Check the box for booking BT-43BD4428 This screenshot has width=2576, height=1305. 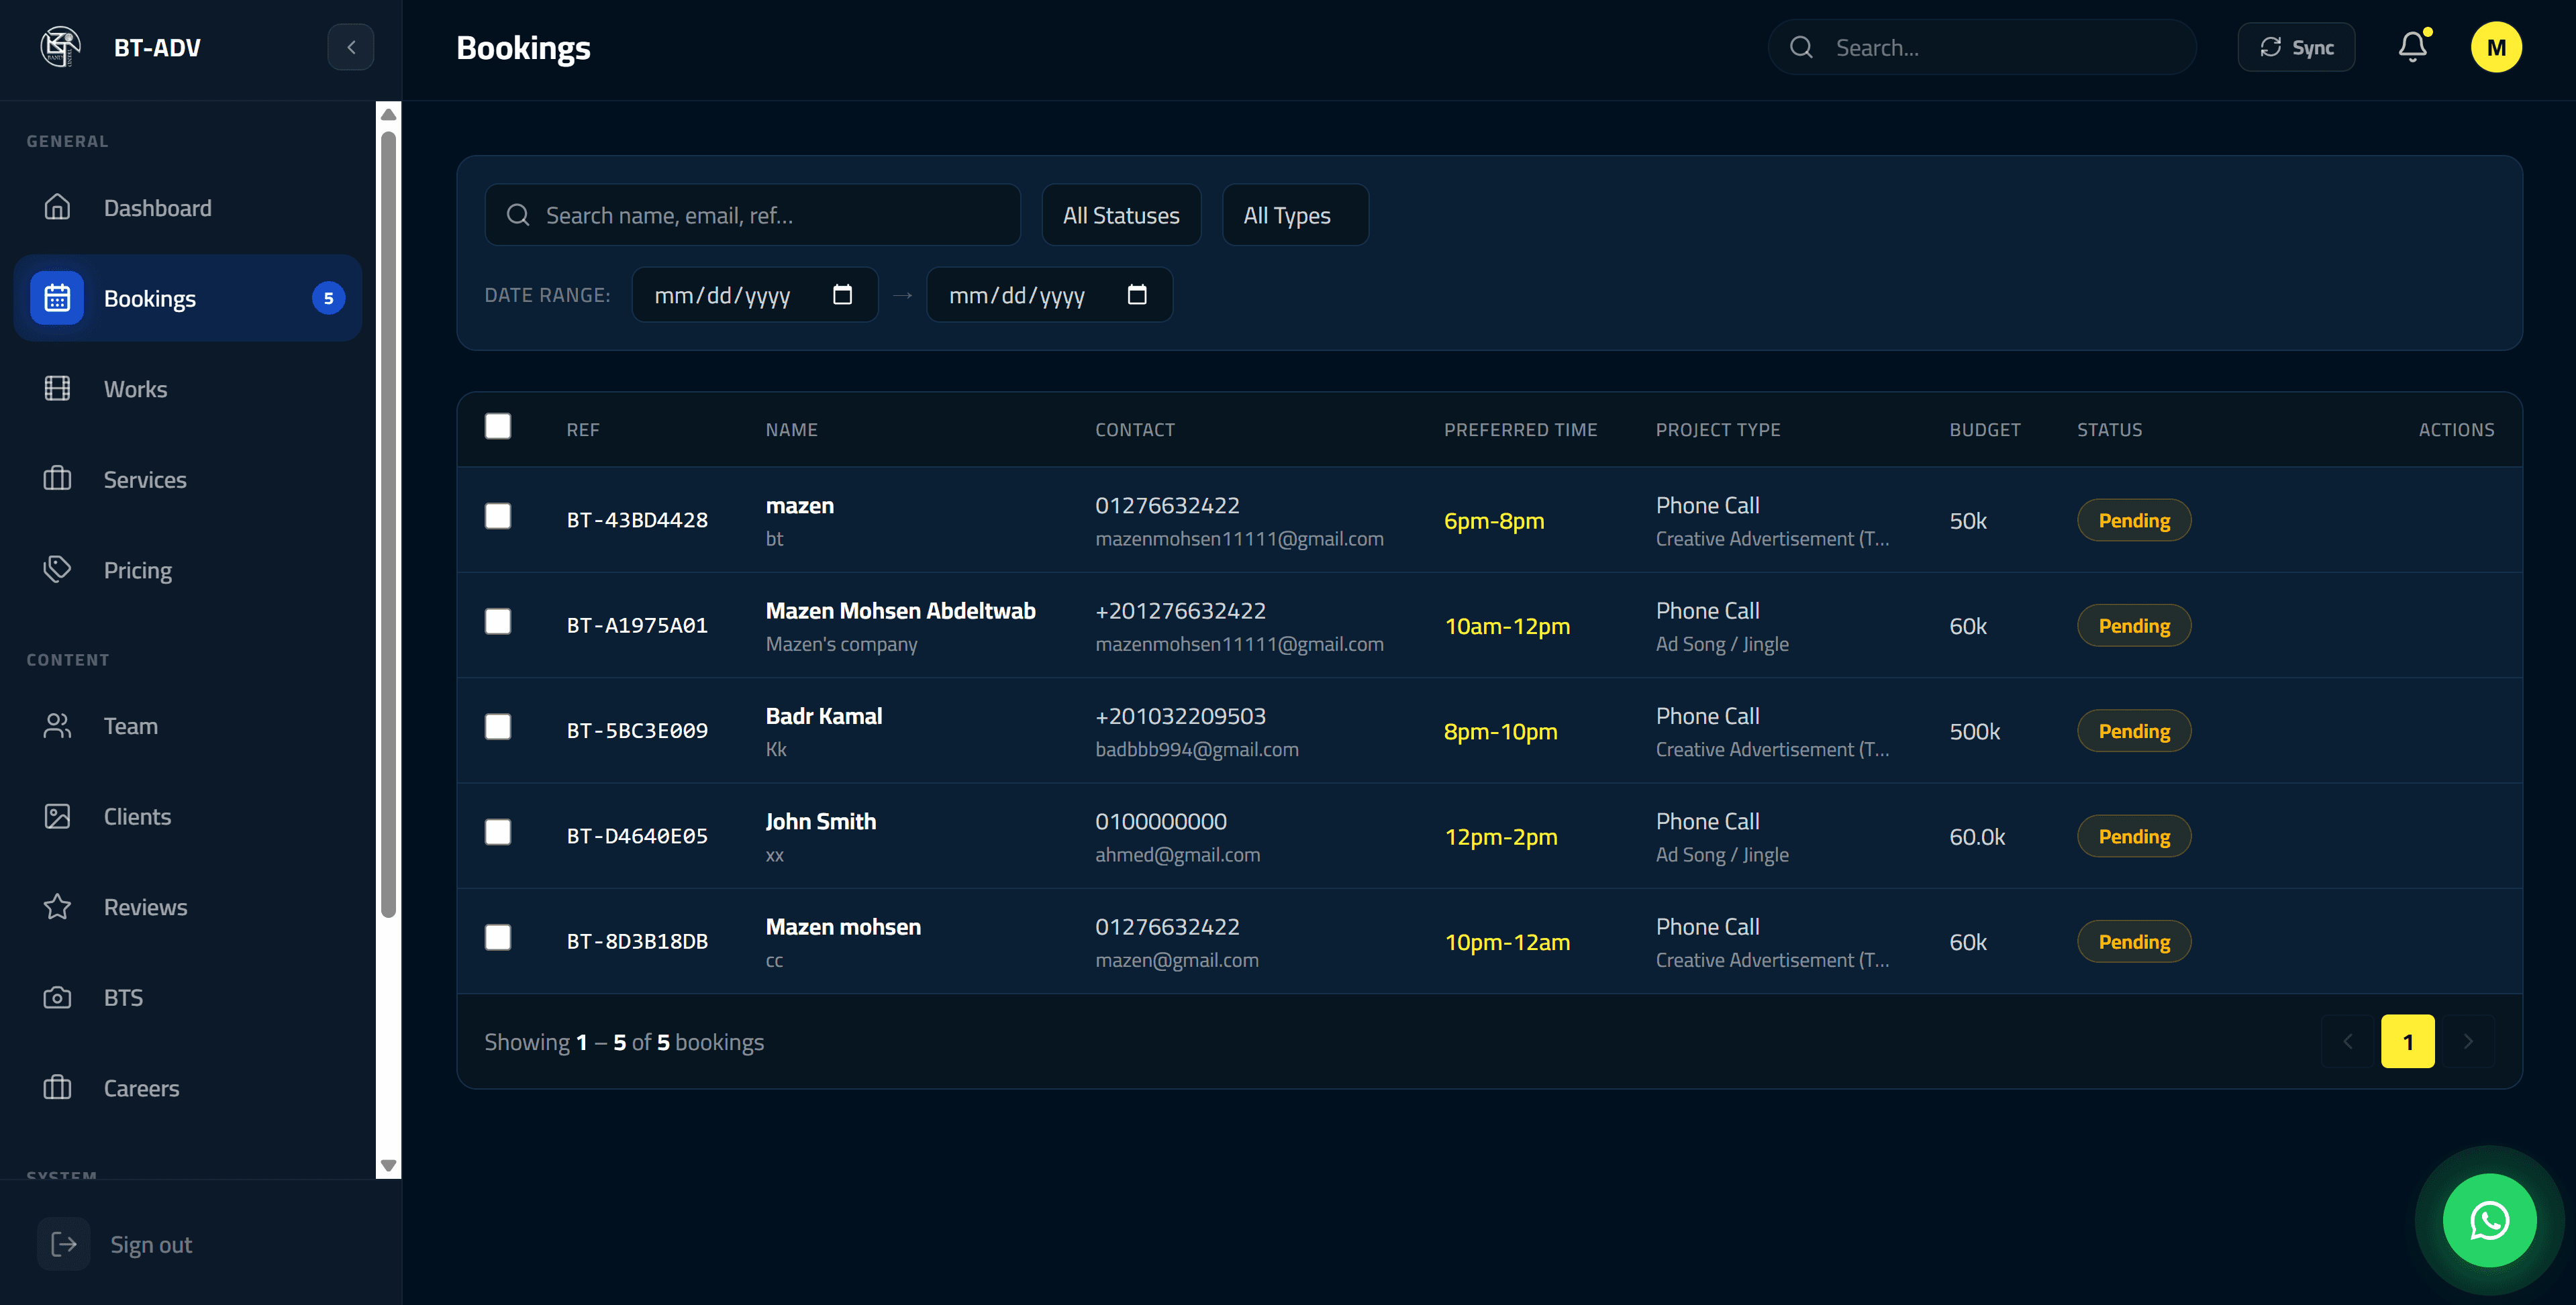pyautogui.click(x=498, y=516)
